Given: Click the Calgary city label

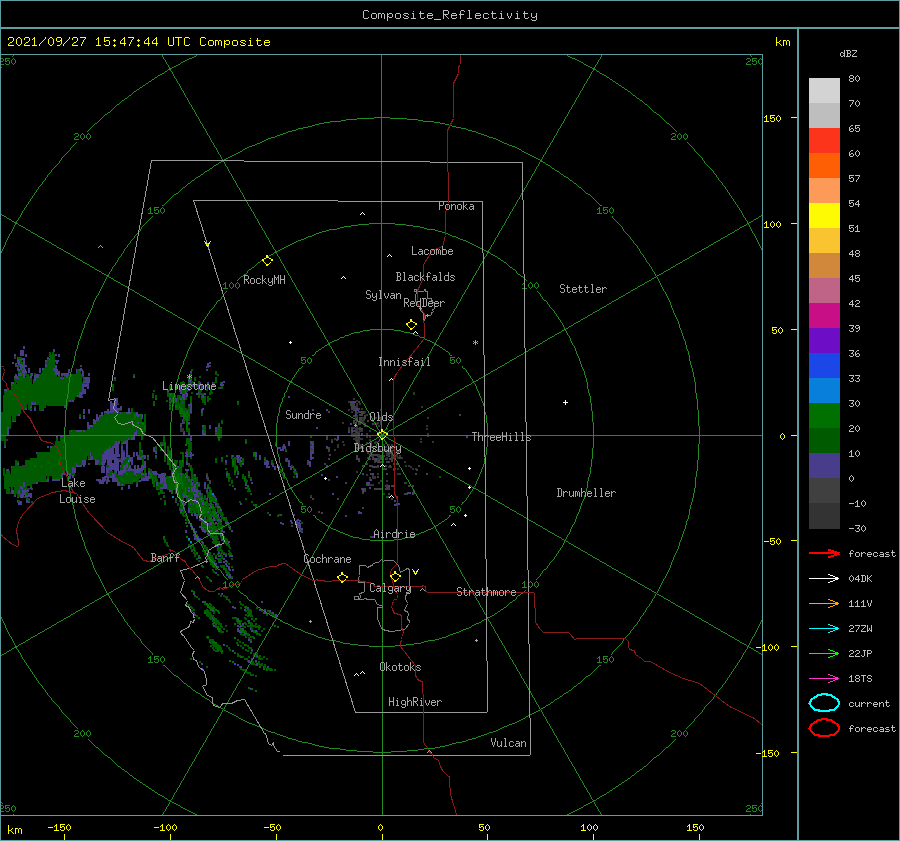Looking at the screenshot, I should pos(390,588).
